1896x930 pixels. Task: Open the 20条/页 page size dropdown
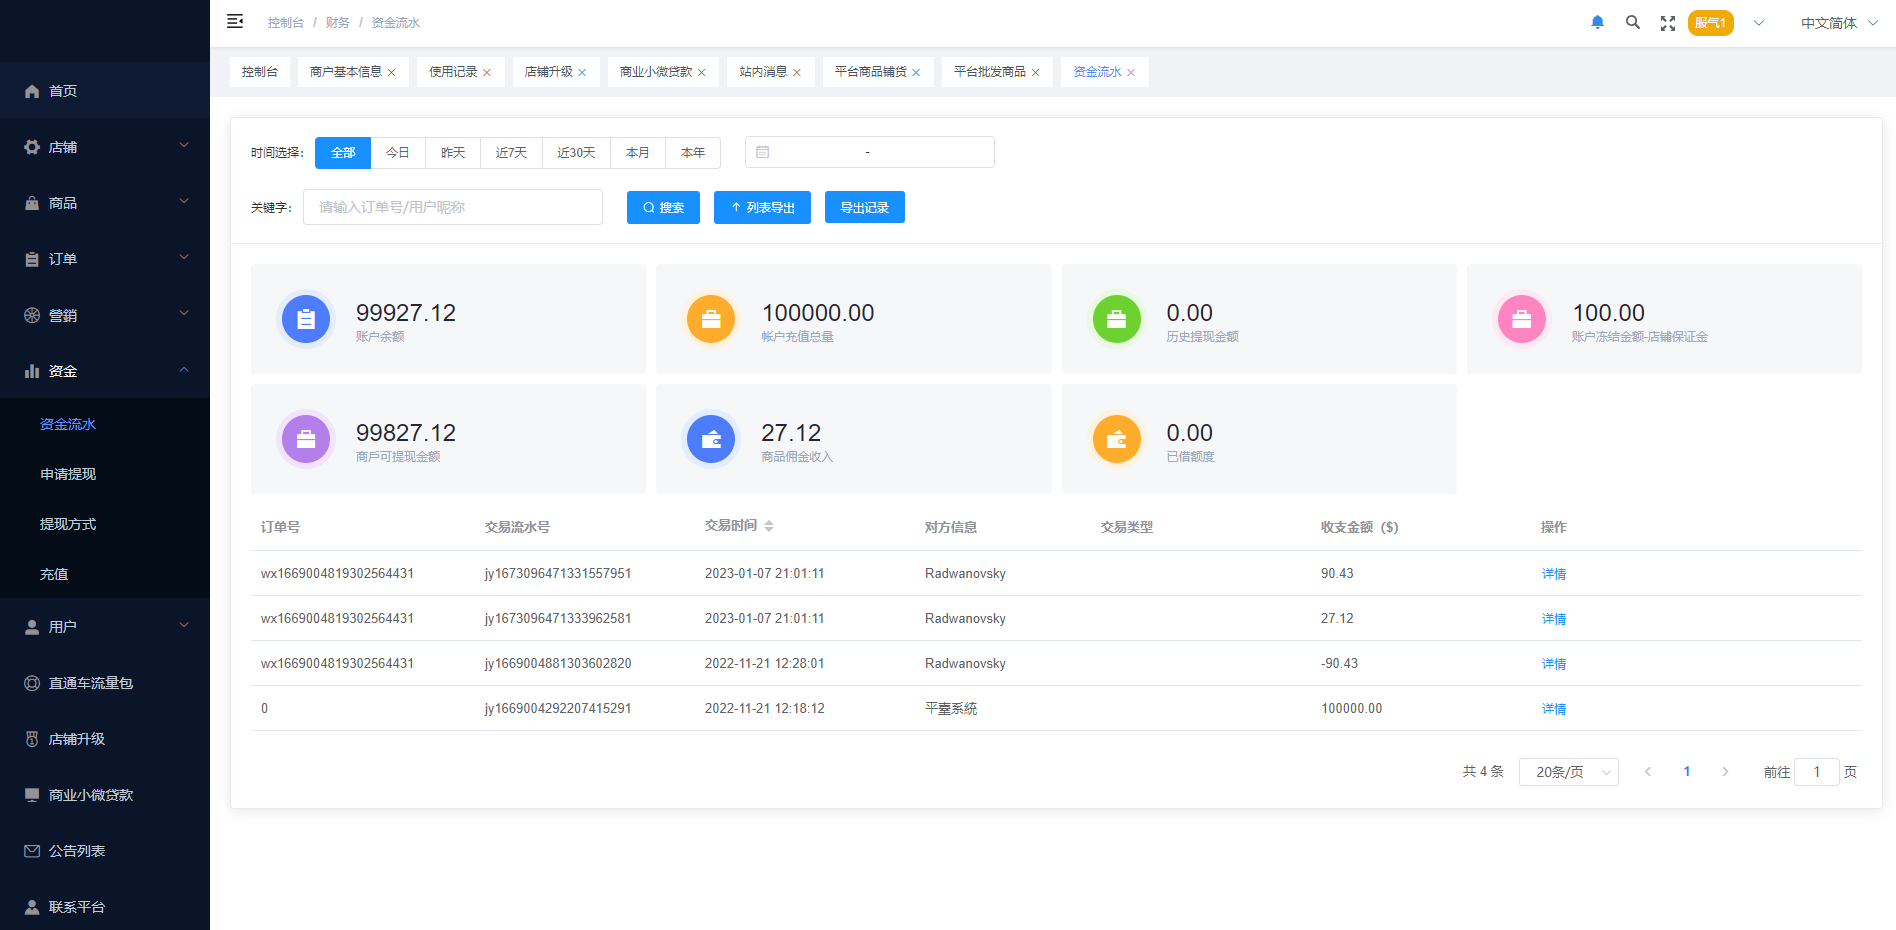coord(1568,772)
